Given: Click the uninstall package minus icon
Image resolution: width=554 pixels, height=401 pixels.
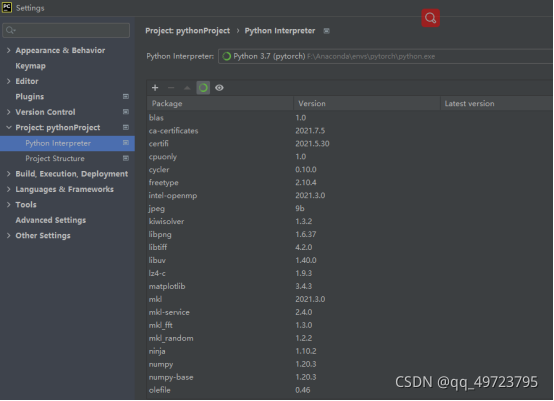Looking at the screenshot, I should pyautogui.click(x=171, y=88).
